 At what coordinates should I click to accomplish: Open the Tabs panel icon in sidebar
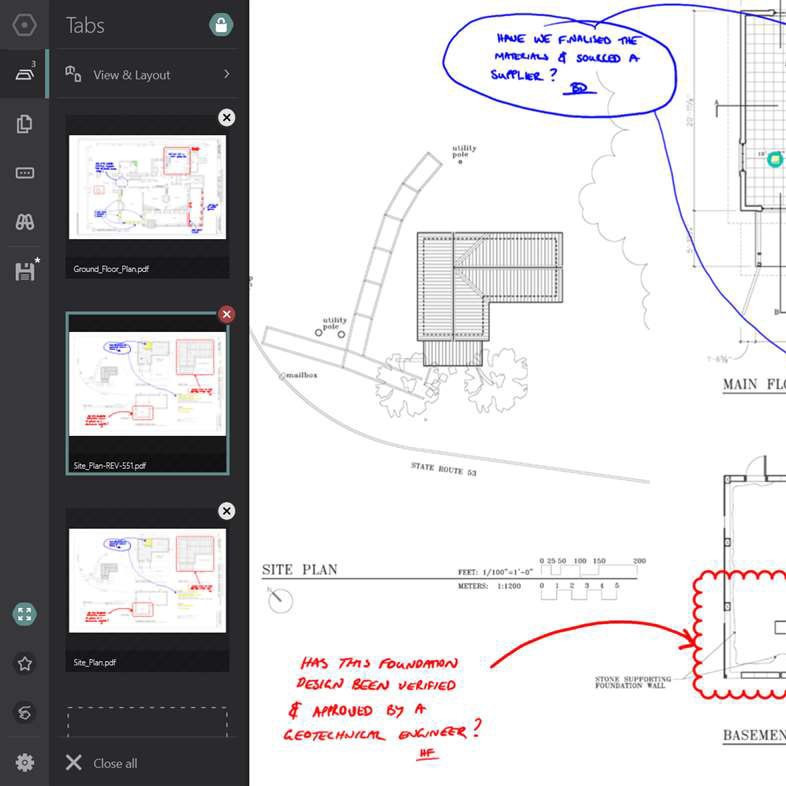click(24, 73)
